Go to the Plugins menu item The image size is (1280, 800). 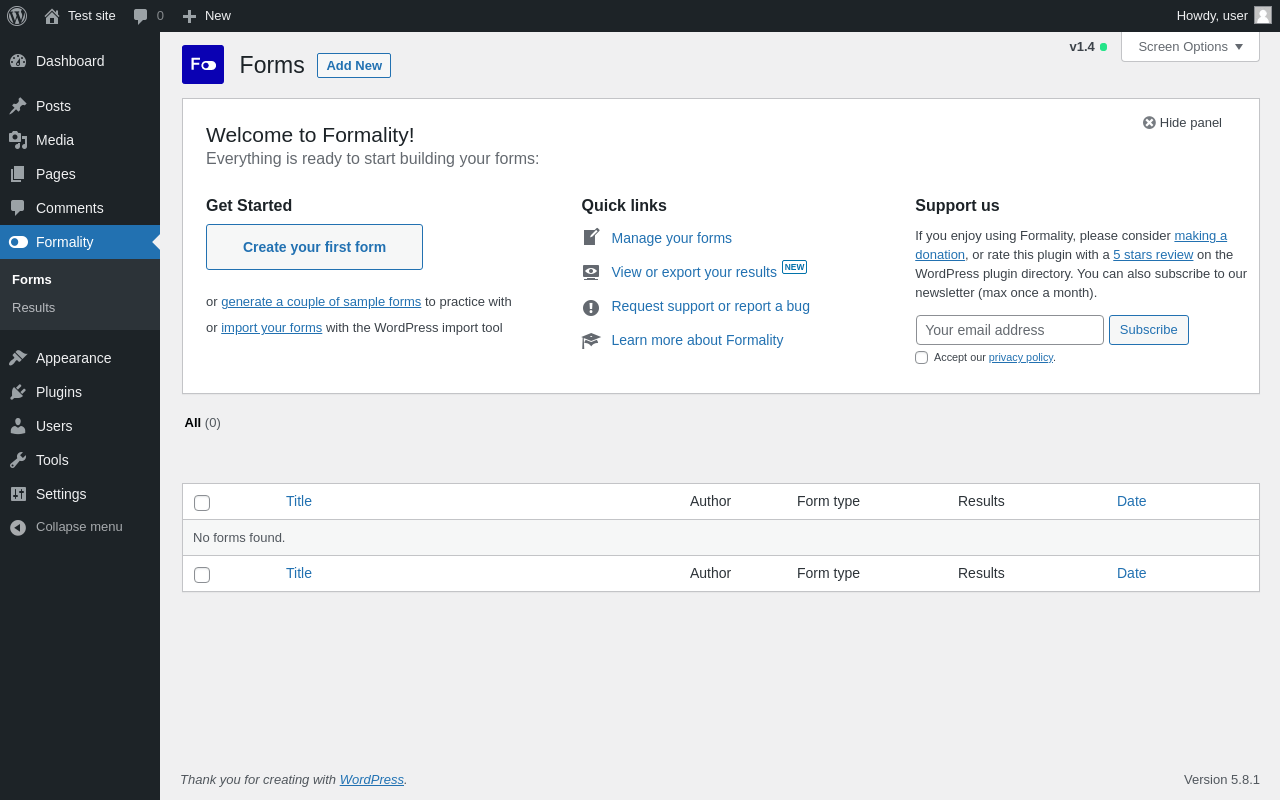point(59,392)
